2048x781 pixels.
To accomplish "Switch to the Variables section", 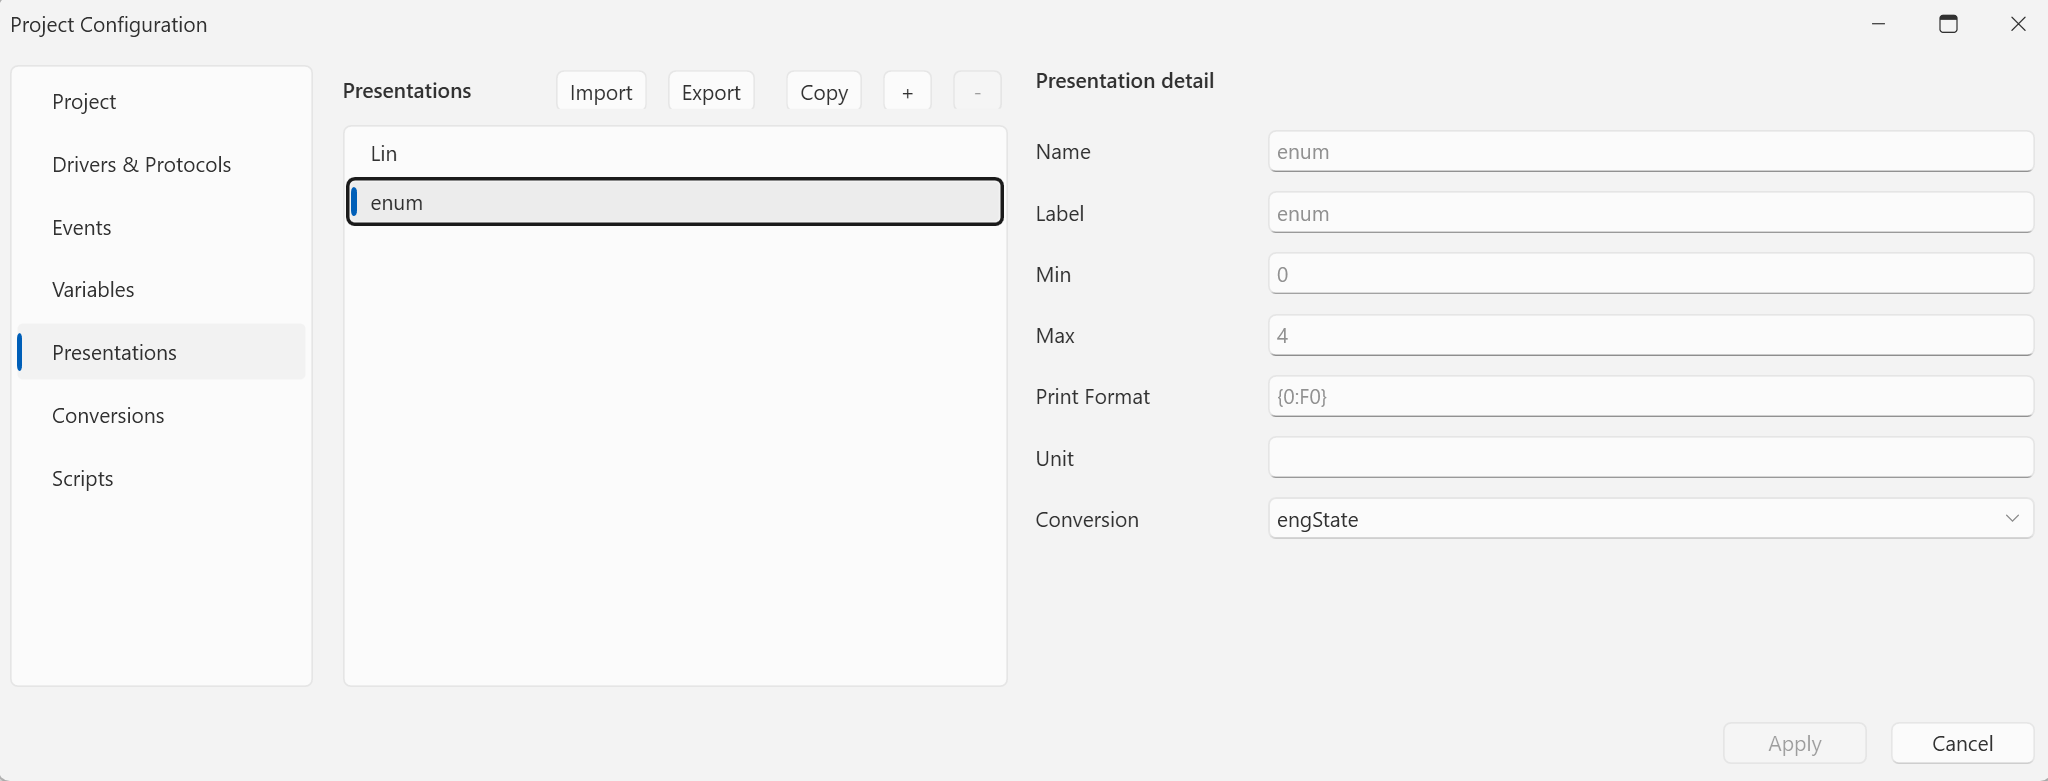I will 161,290.
